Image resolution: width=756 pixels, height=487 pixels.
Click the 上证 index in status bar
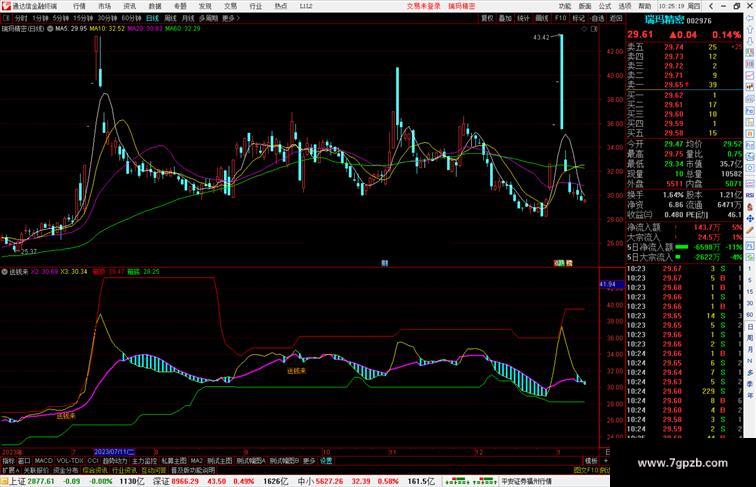click(17, 481)
